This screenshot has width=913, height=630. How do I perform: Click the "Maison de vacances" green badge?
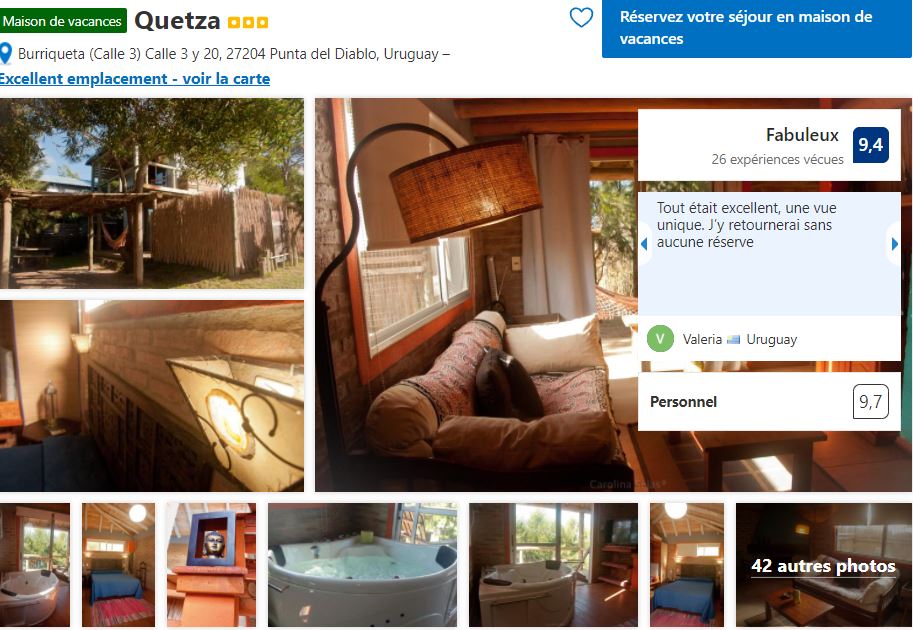[x=63, y=21]
